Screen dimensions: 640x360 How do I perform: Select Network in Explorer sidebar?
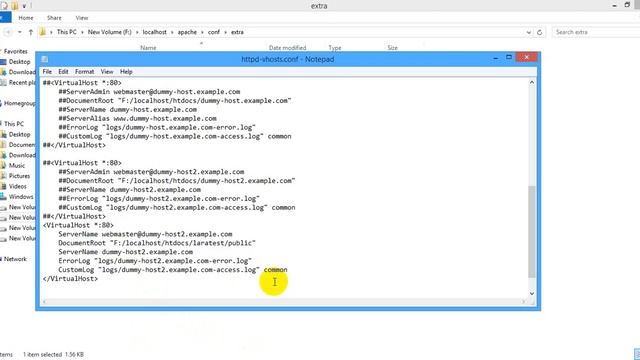(15, 259)
